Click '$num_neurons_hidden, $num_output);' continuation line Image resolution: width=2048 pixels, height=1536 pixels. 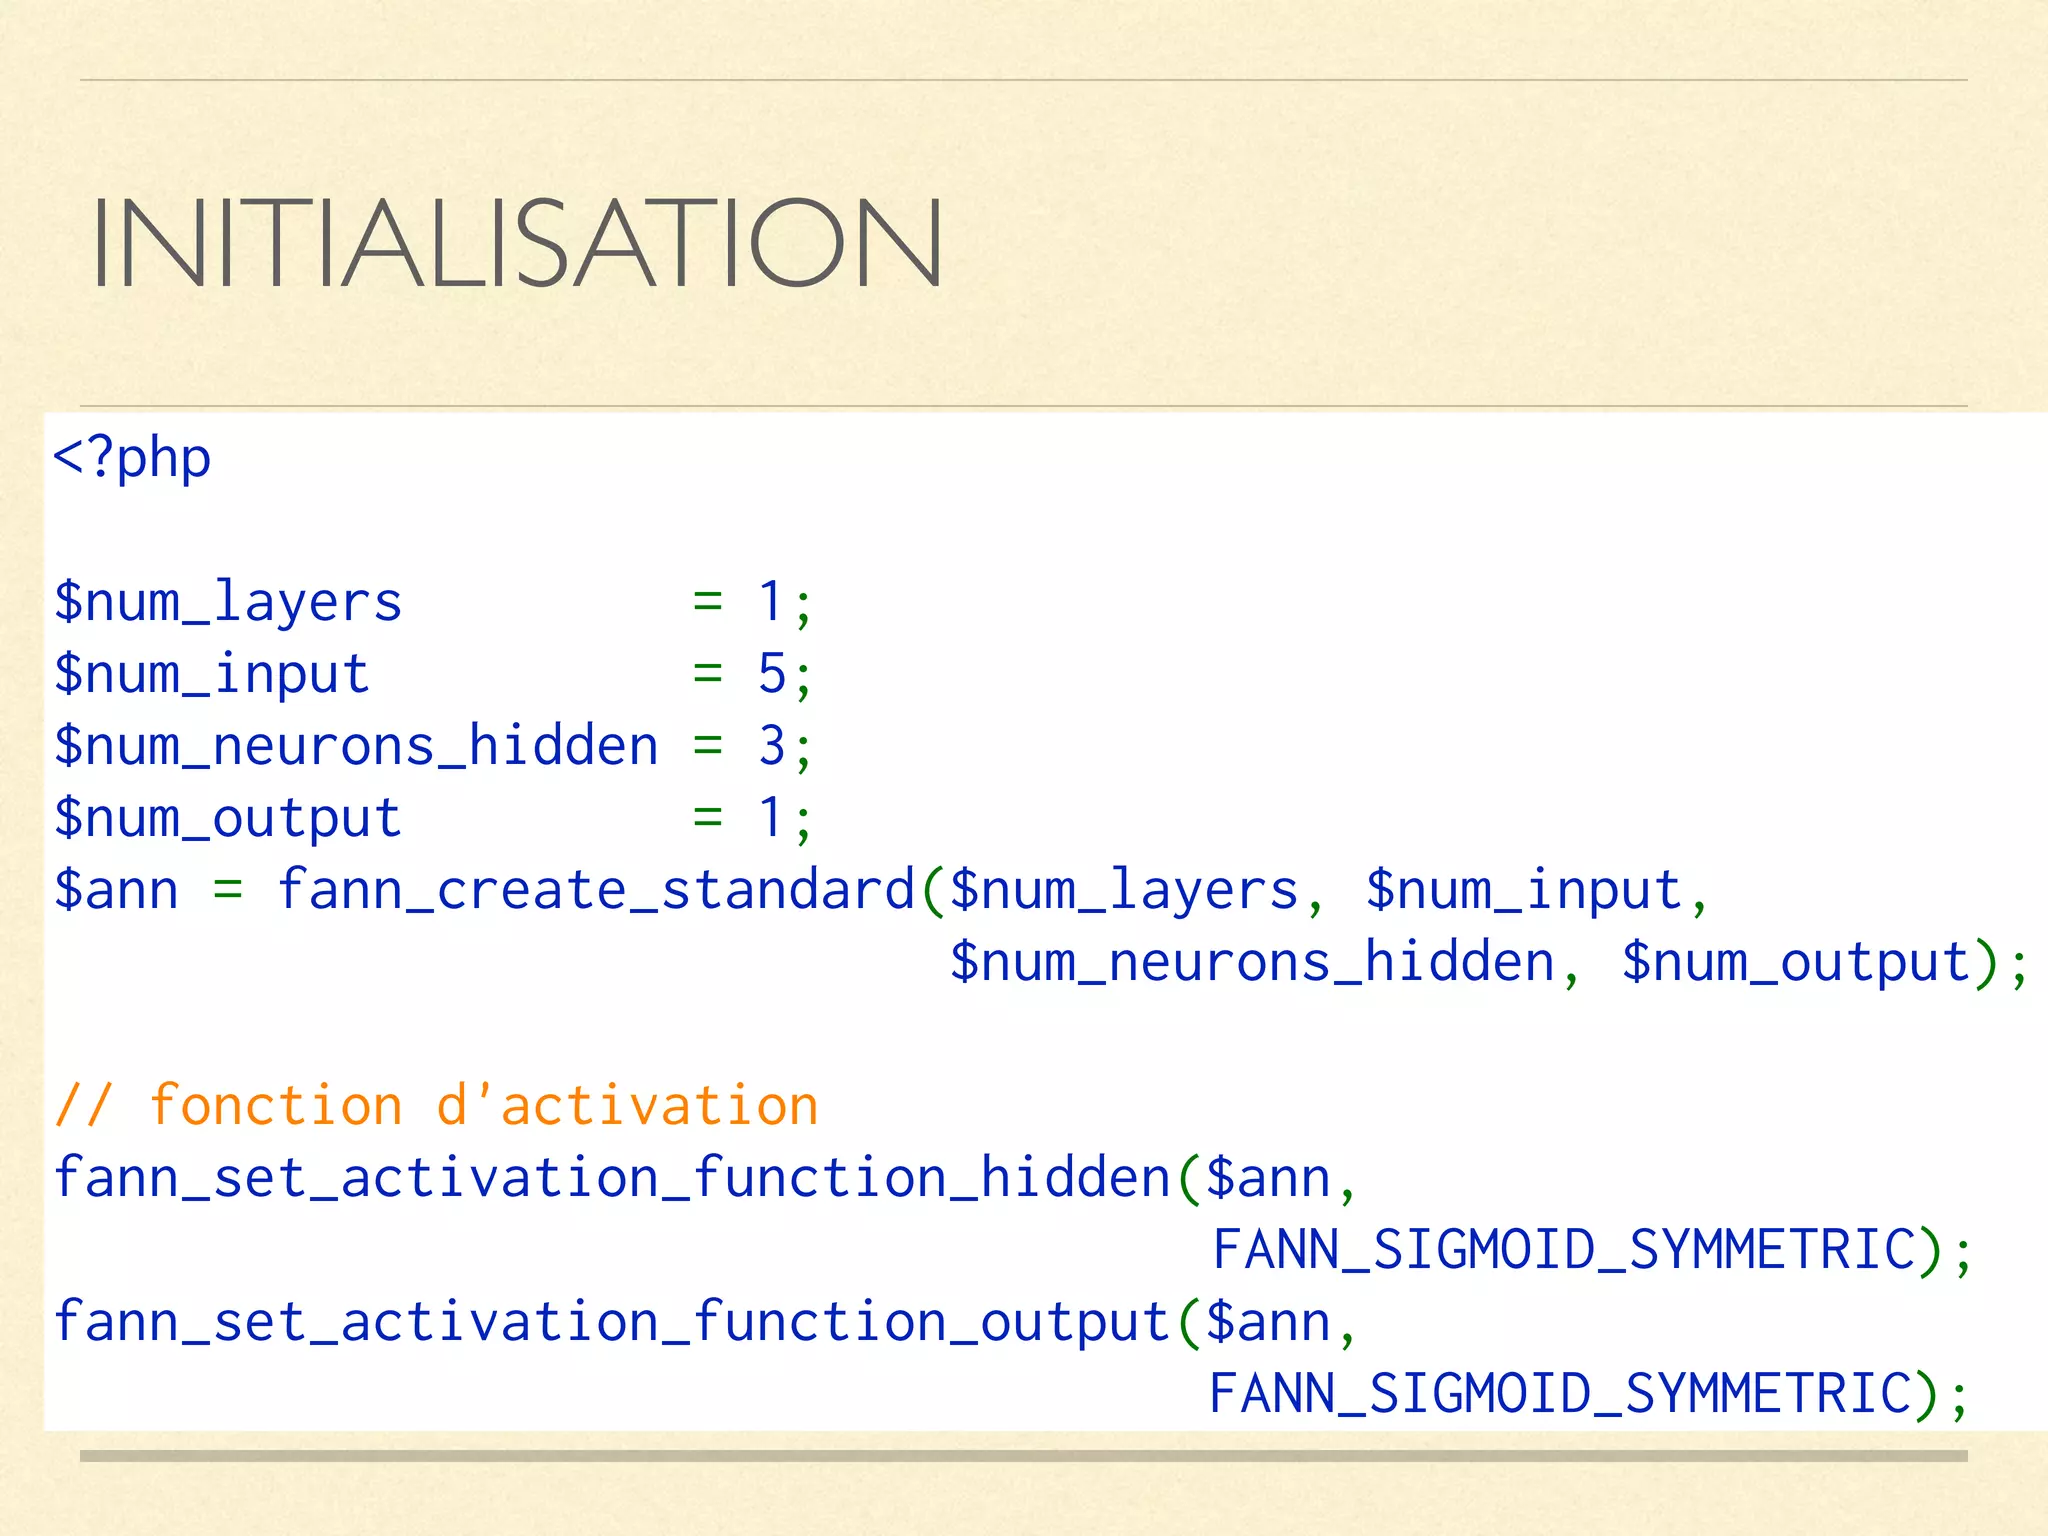[1489, 963]
